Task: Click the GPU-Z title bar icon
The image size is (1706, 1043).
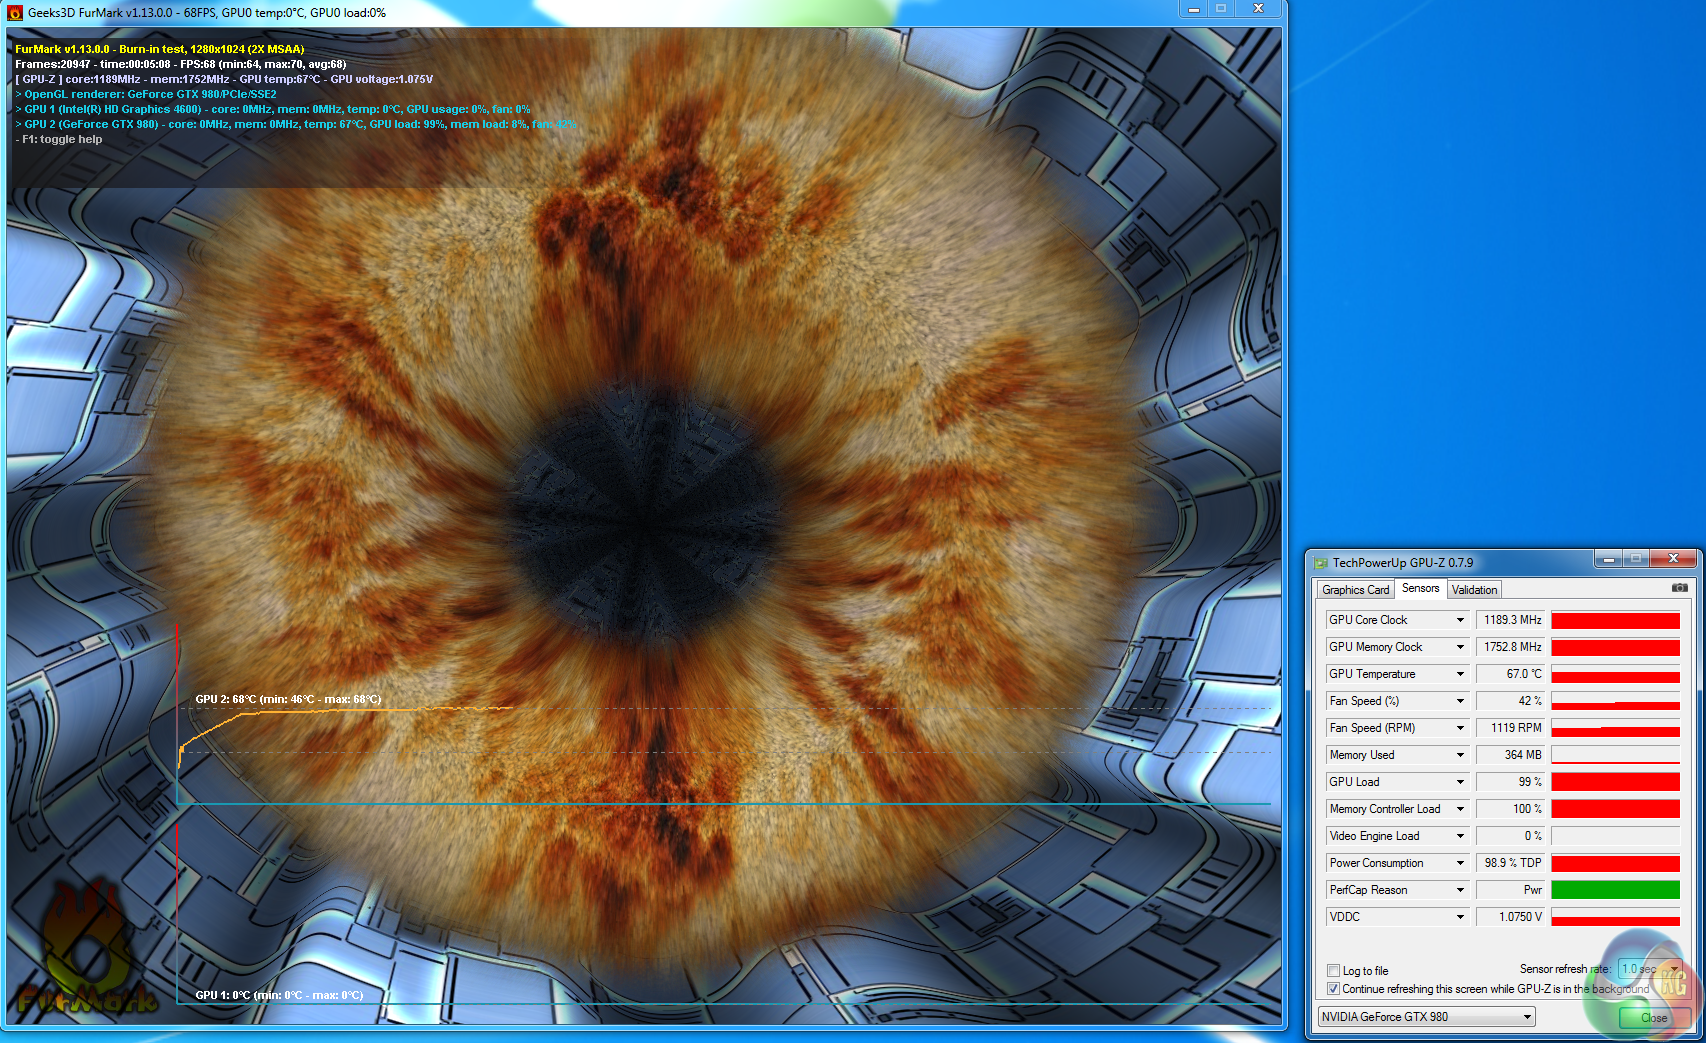Action: [1320, 563]
